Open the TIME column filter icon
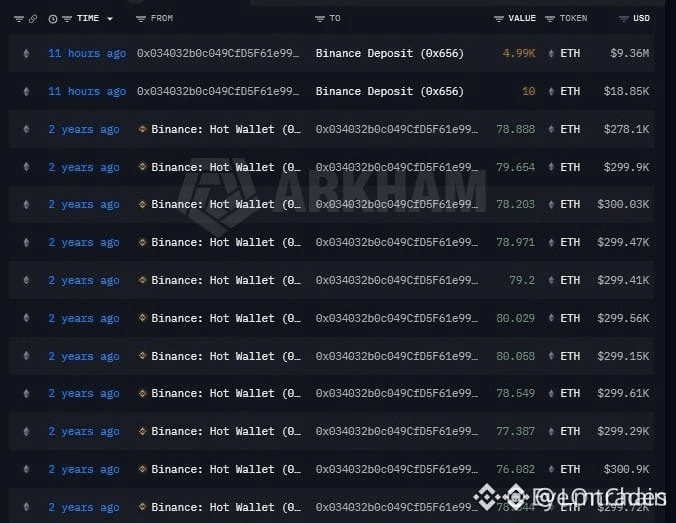Viewport: 676px width, 523px height. [67, 19]
